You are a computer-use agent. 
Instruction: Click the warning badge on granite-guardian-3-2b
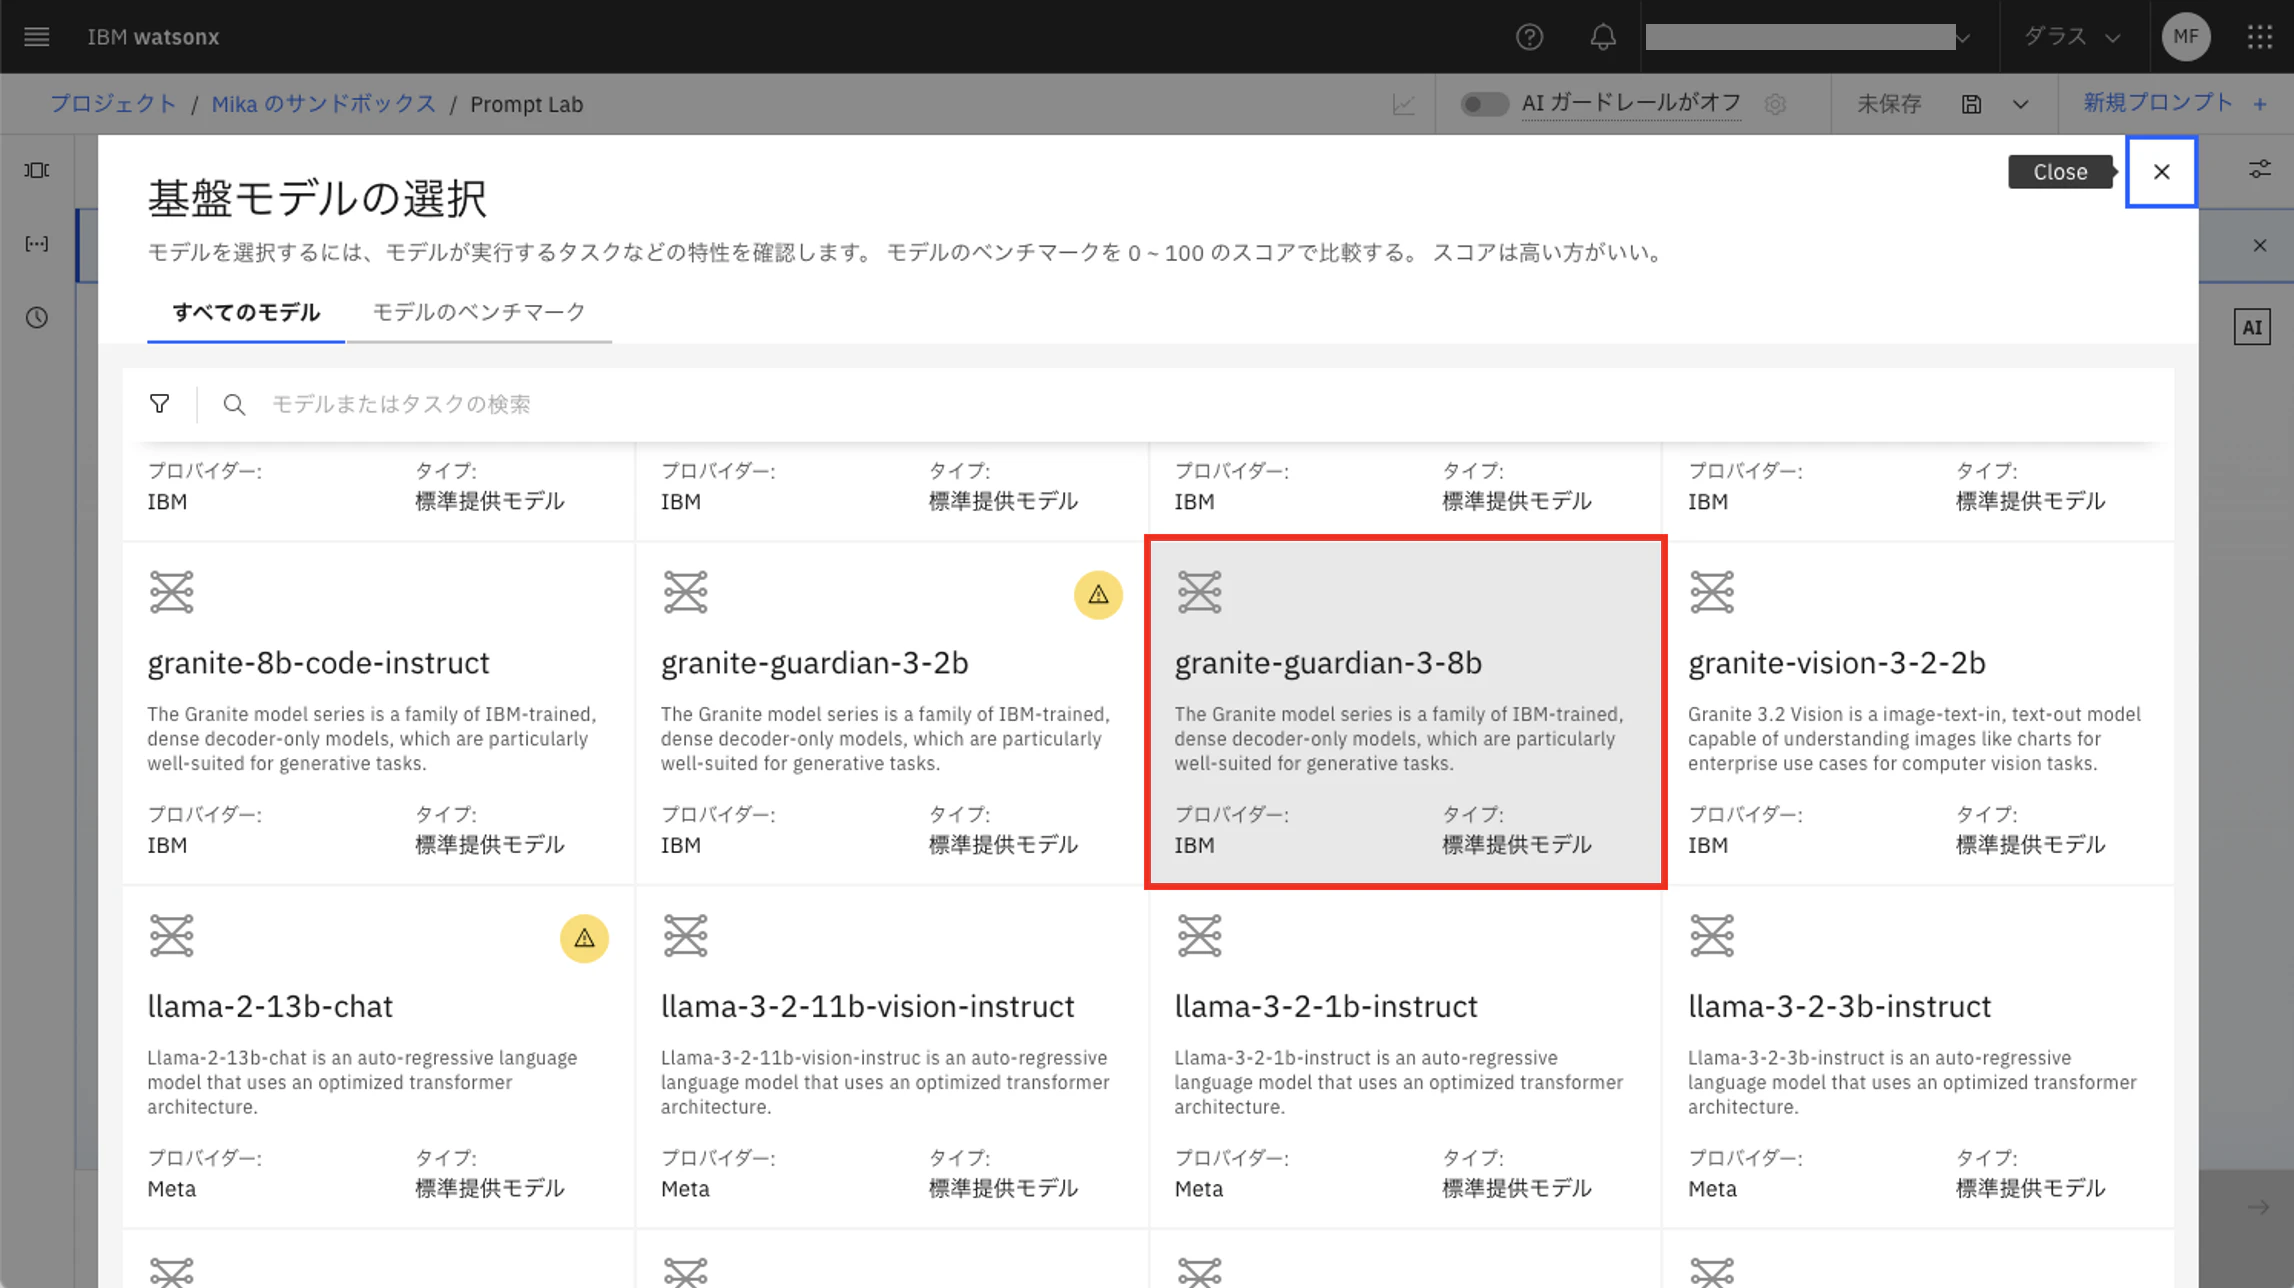pyautogui.click(x=1098, y=595)
